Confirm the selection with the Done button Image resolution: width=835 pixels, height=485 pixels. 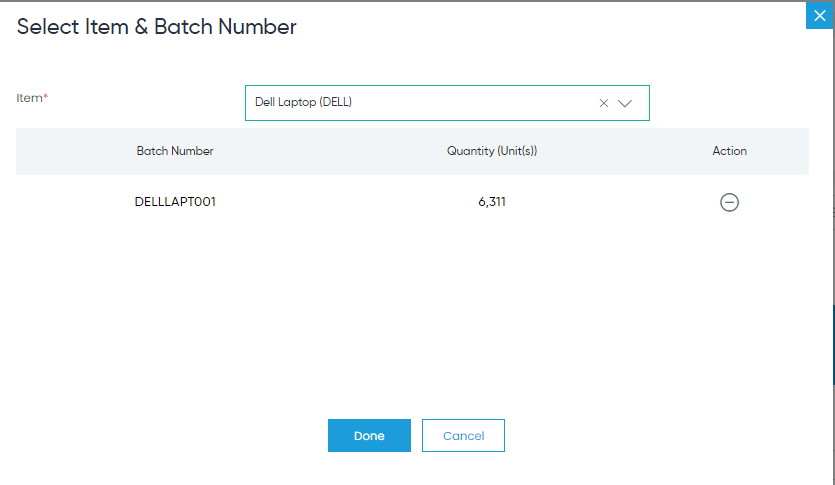pos(369,435)
